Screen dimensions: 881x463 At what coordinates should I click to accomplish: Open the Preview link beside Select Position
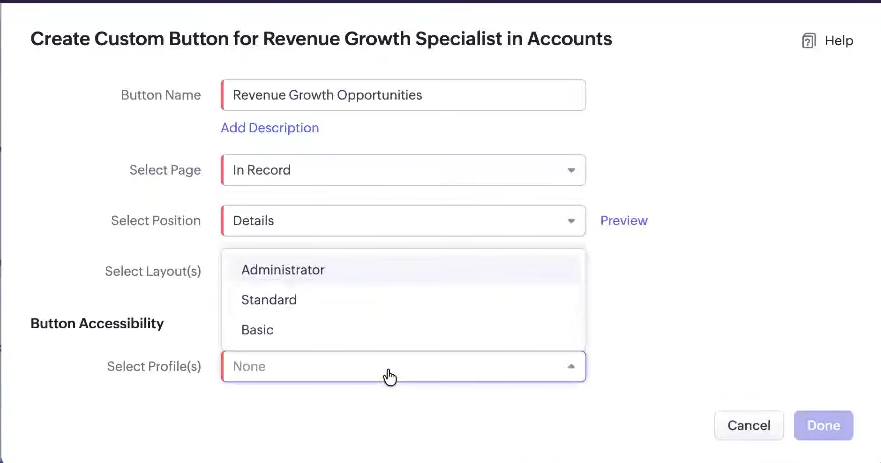point(624,220)
